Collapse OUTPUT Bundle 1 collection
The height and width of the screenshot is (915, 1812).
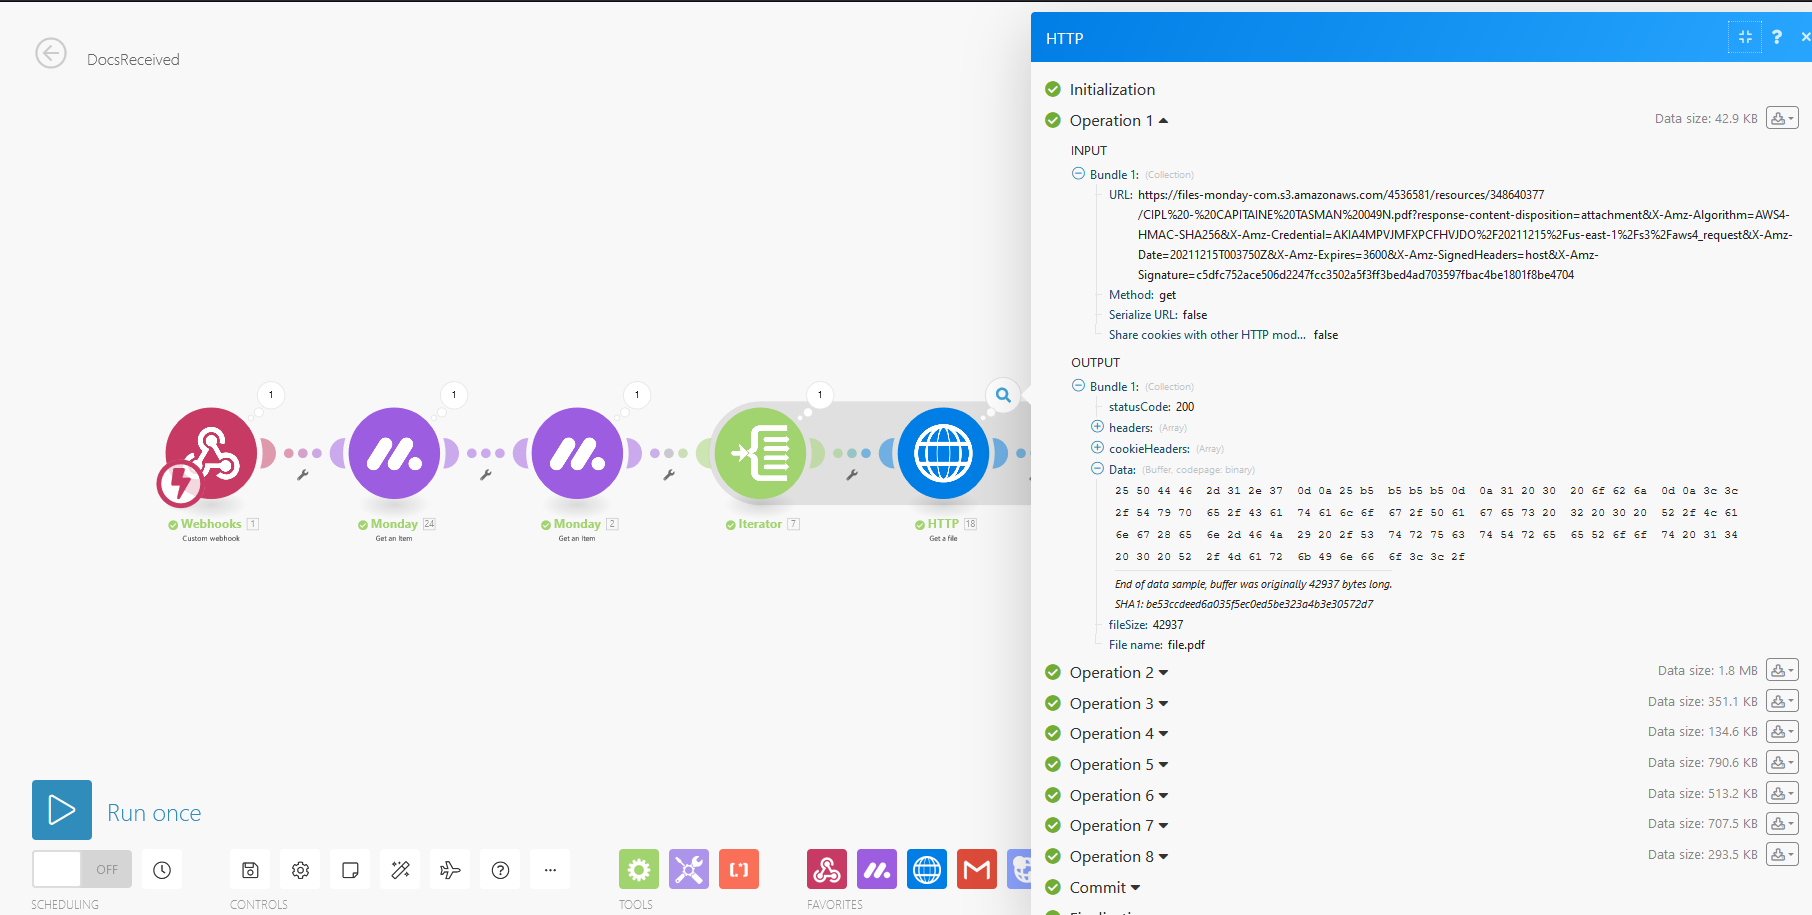coord(1078,385)
